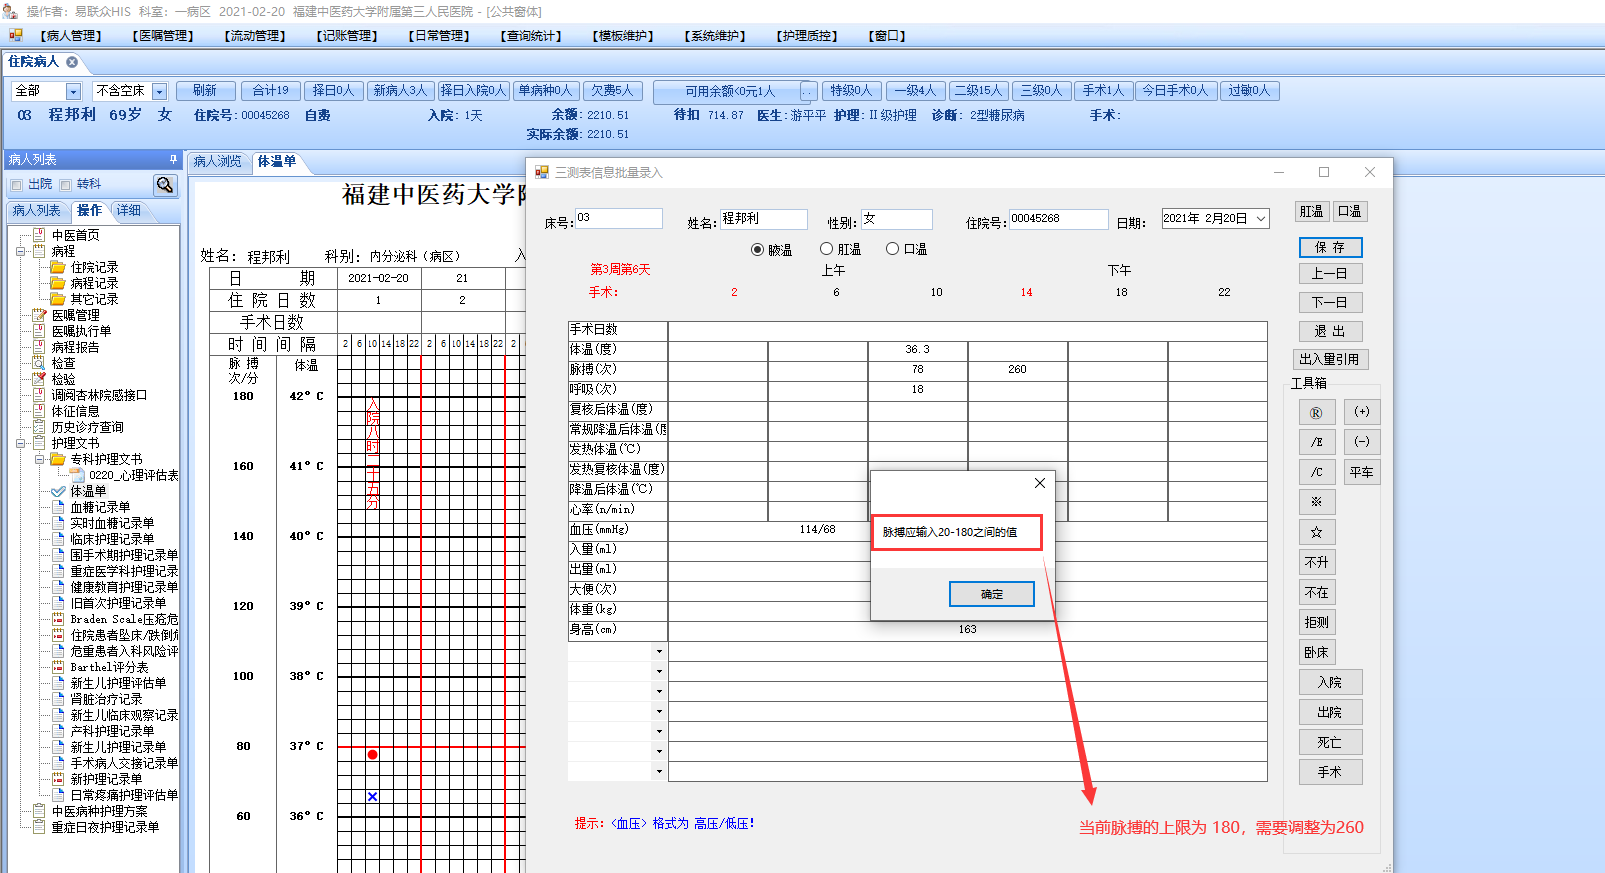Select the 腋温 radio button
Viewport: 1605px width, 873px height.
[x=757, y=250]
